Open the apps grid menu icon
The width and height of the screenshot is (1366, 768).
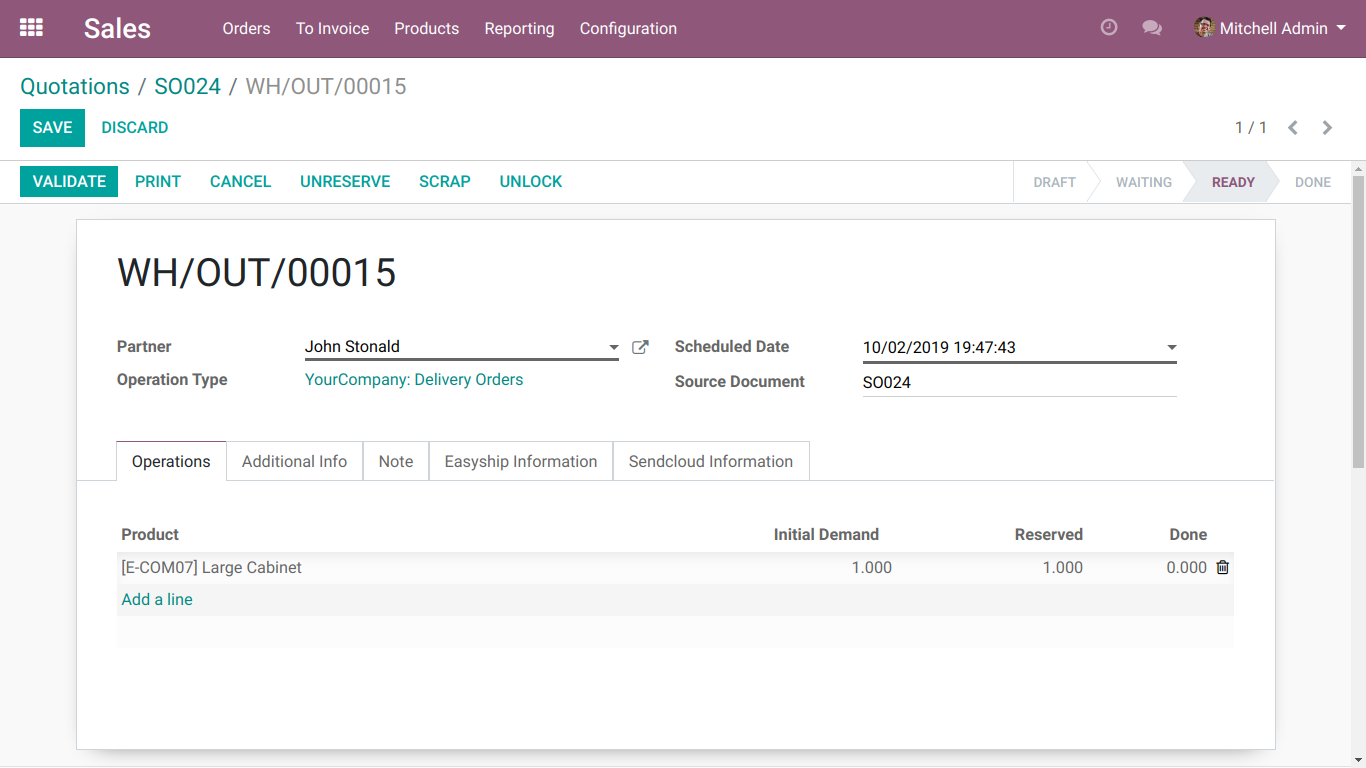[x=31, y=28]
